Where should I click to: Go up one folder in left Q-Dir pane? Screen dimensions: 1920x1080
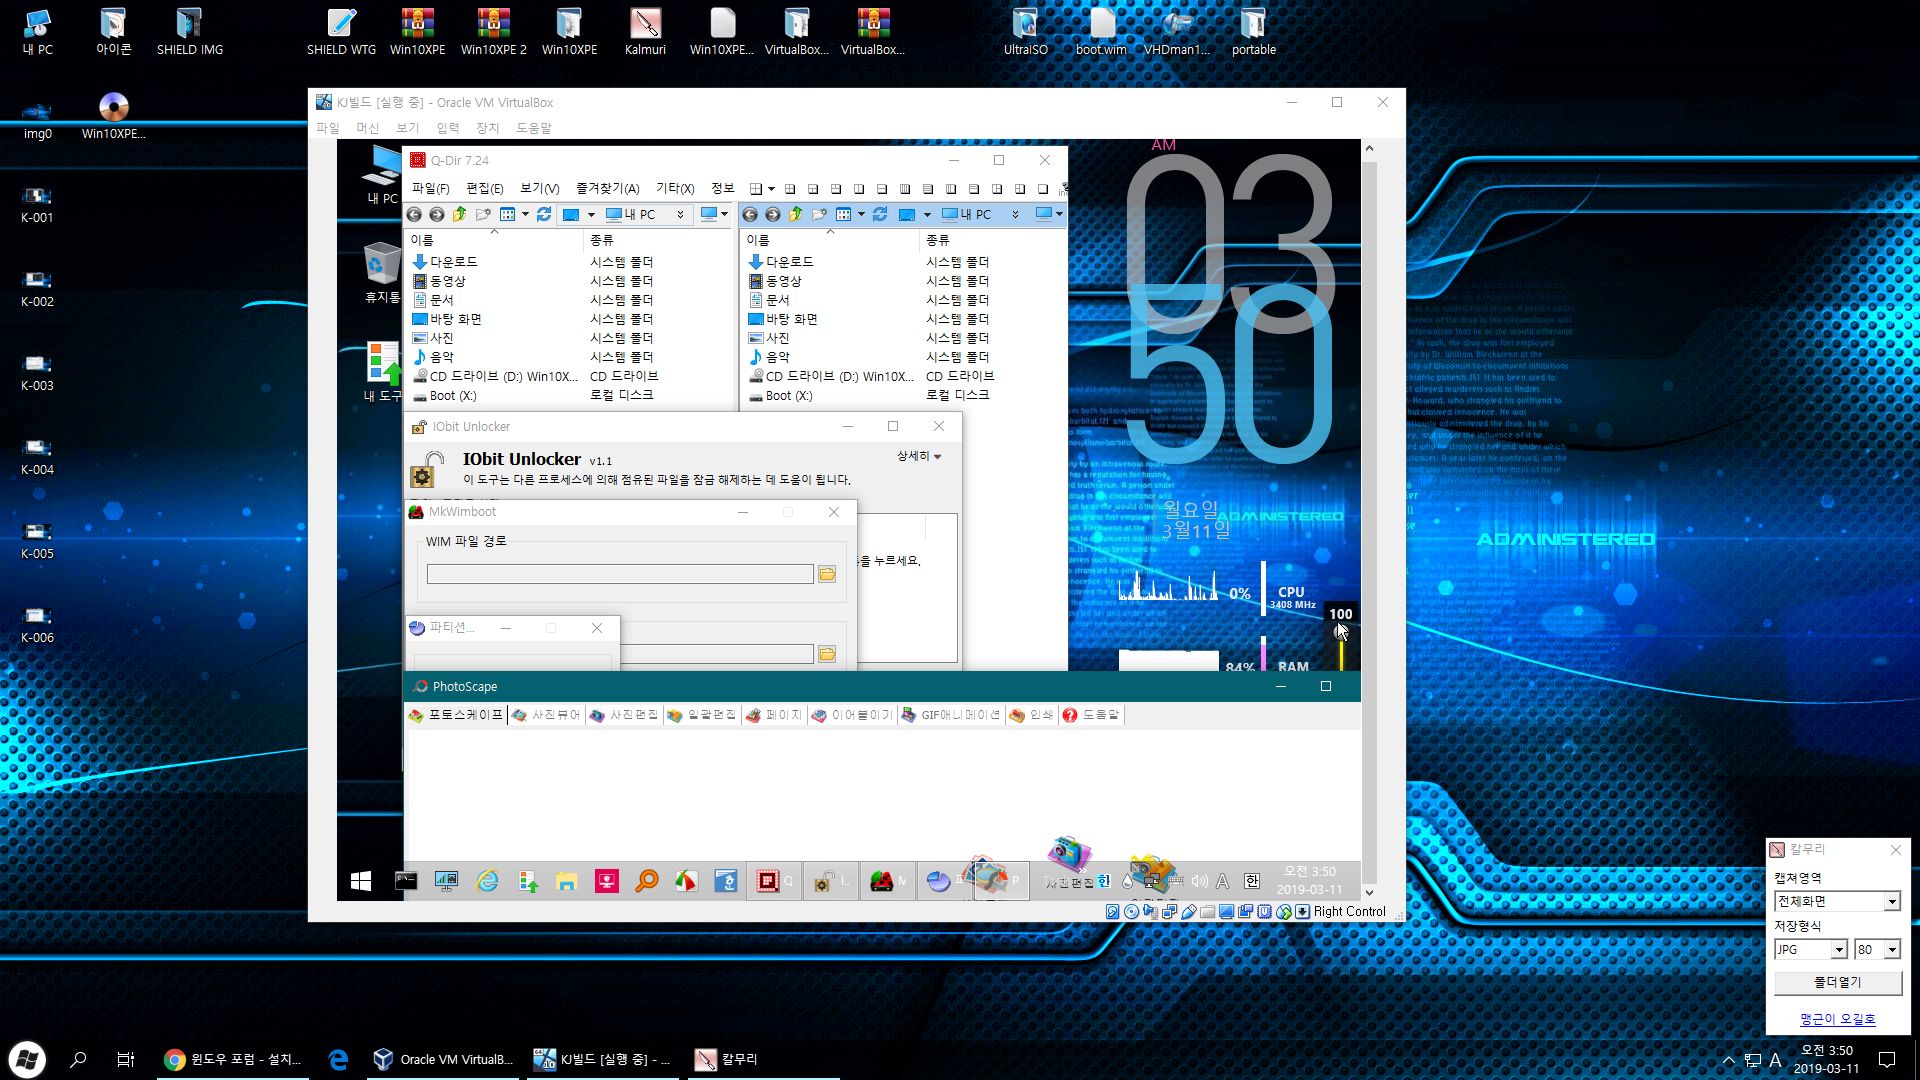pyautogui.click(x=460, y=215)
